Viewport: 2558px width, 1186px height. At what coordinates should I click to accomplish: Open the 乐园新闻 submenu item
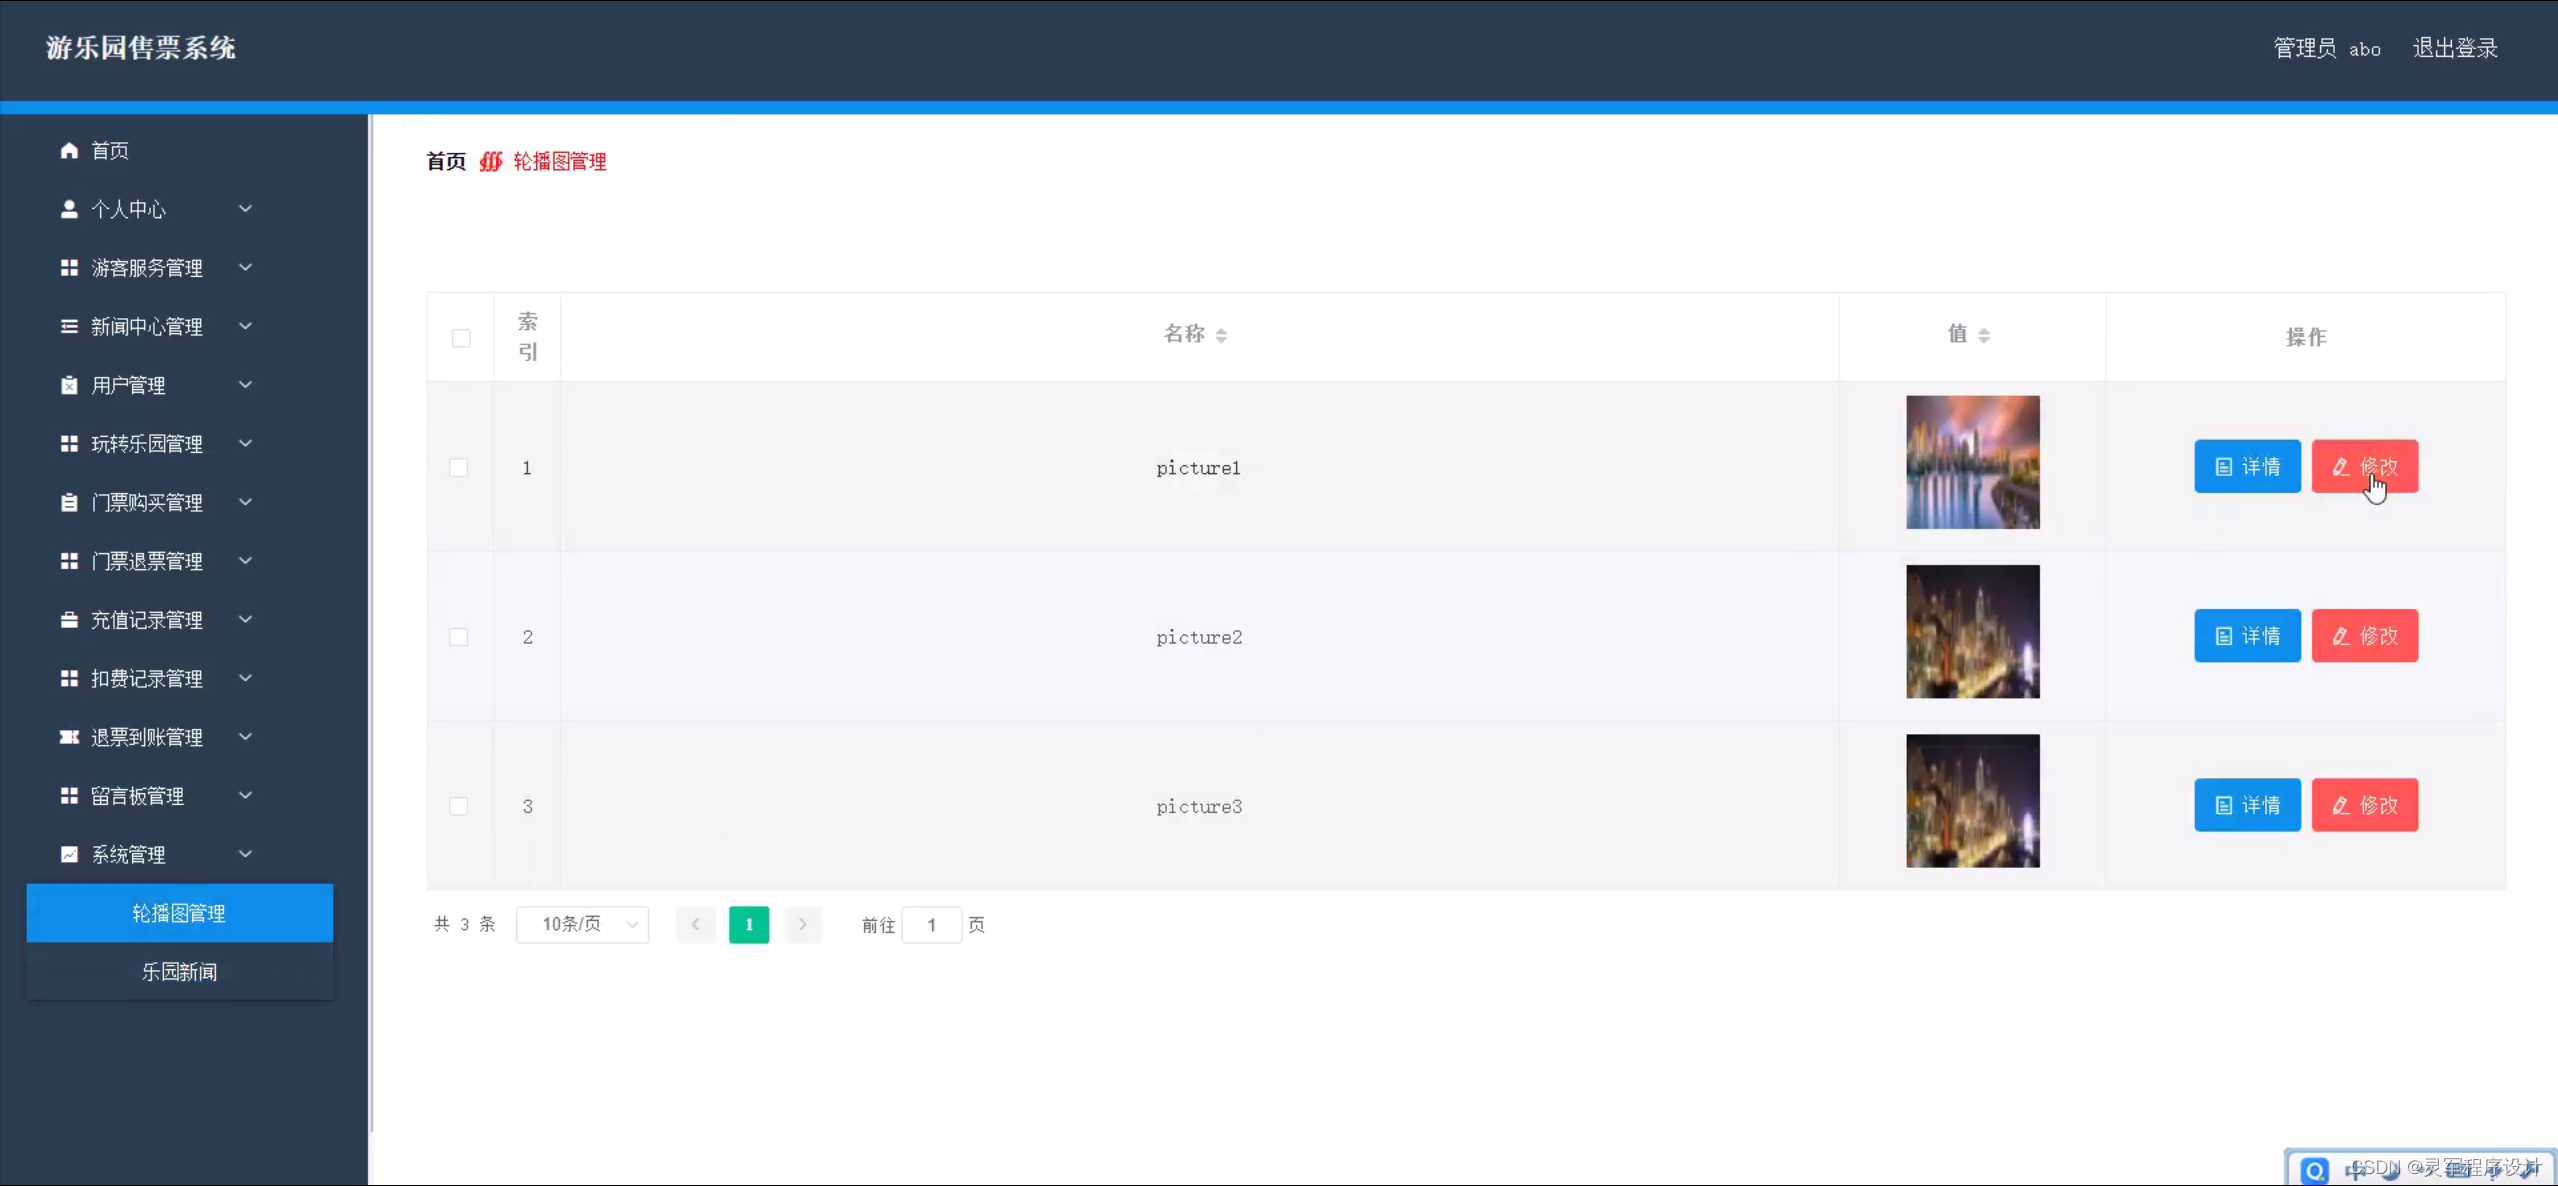pyautogui.click(x=180, y=972)
